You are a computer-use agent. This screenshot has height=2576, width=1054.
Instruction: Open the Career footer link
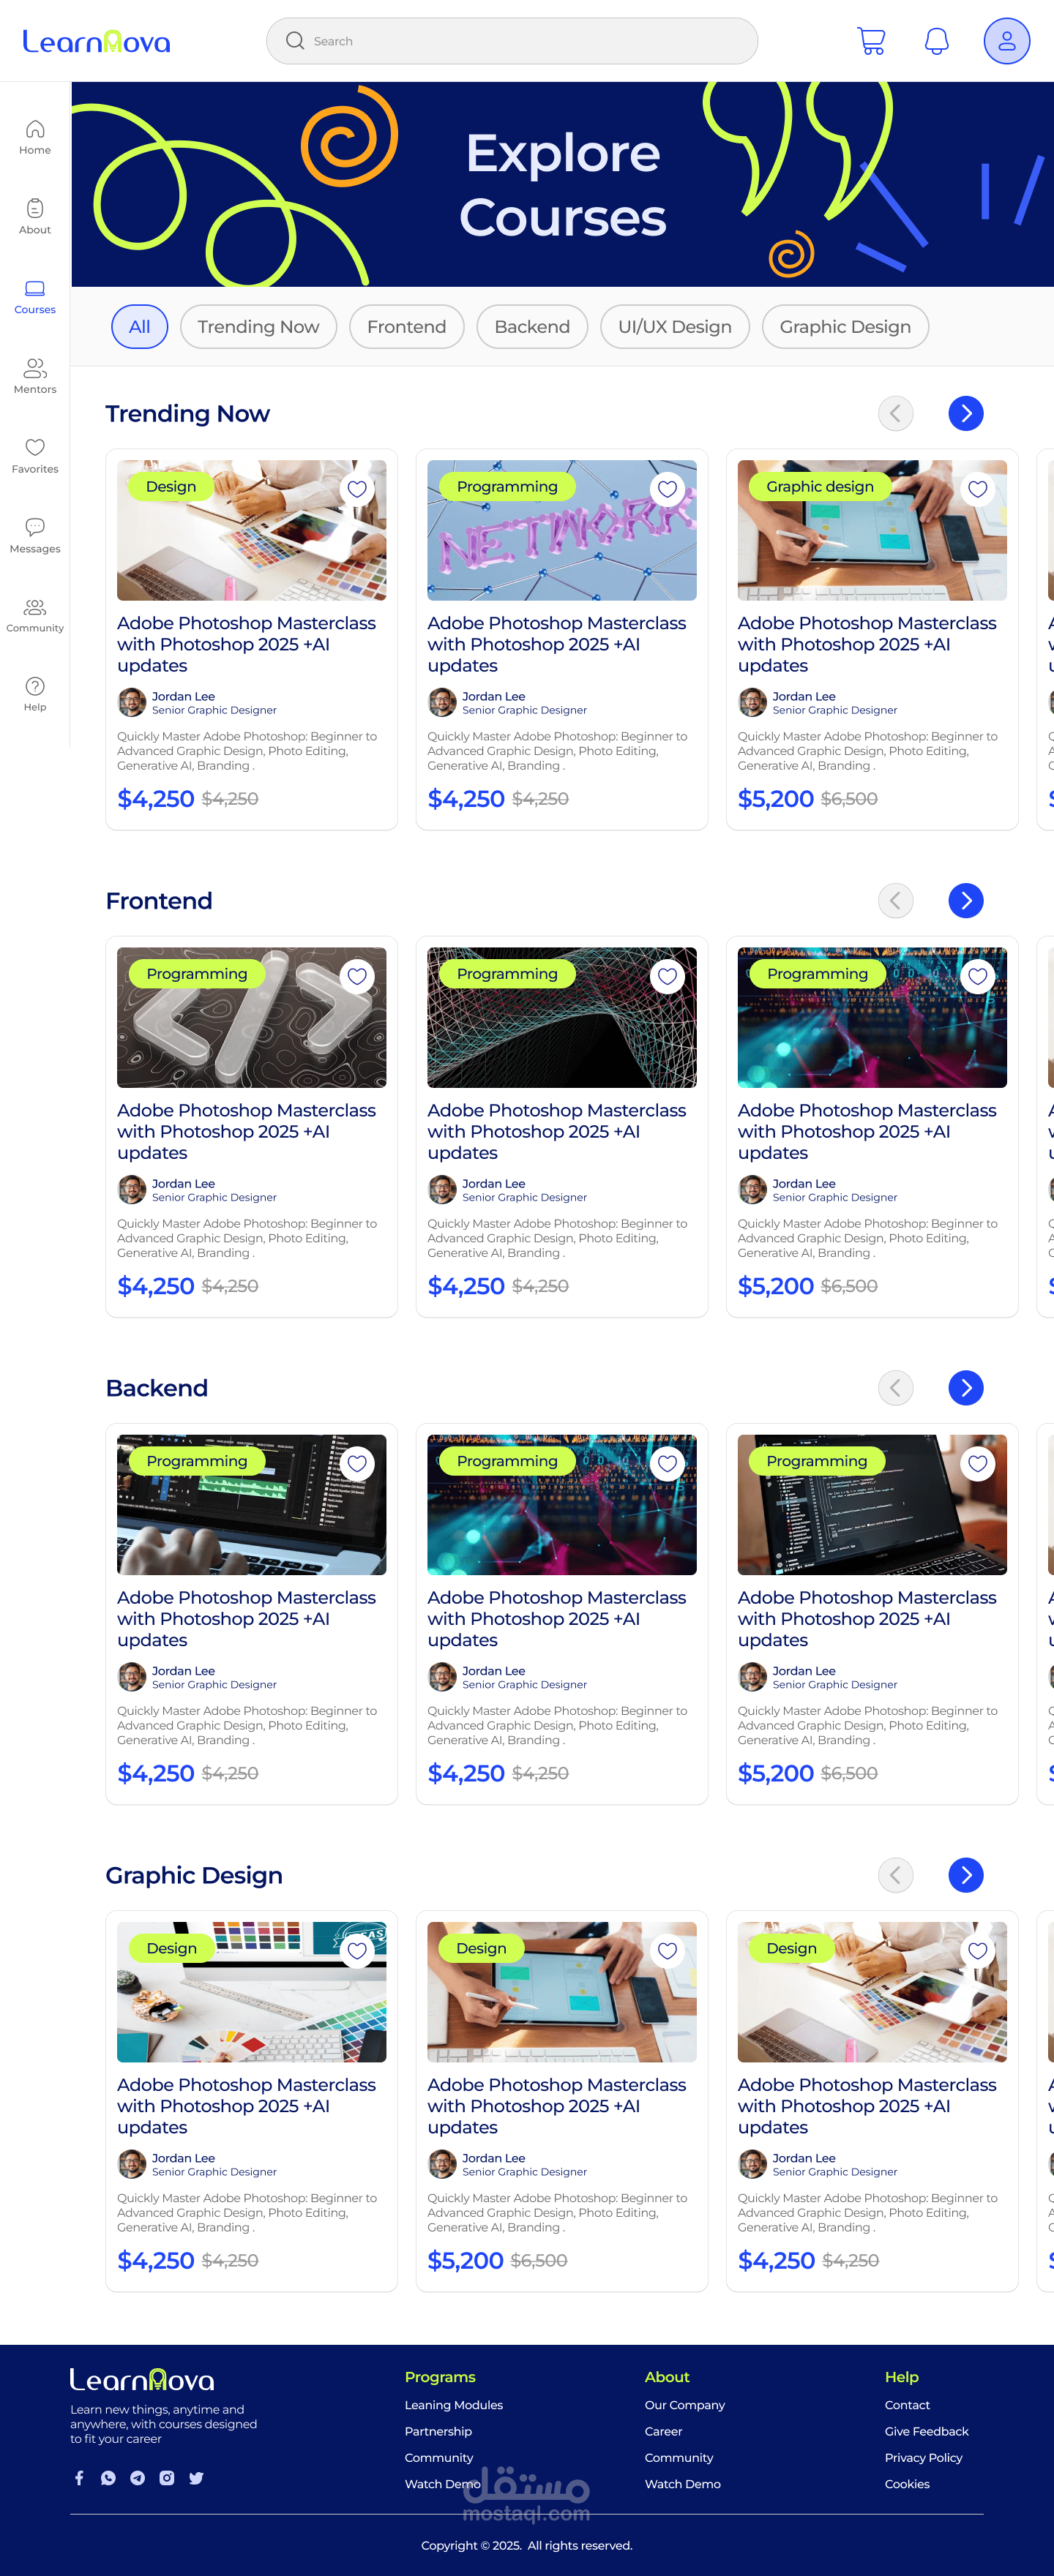663,2431
